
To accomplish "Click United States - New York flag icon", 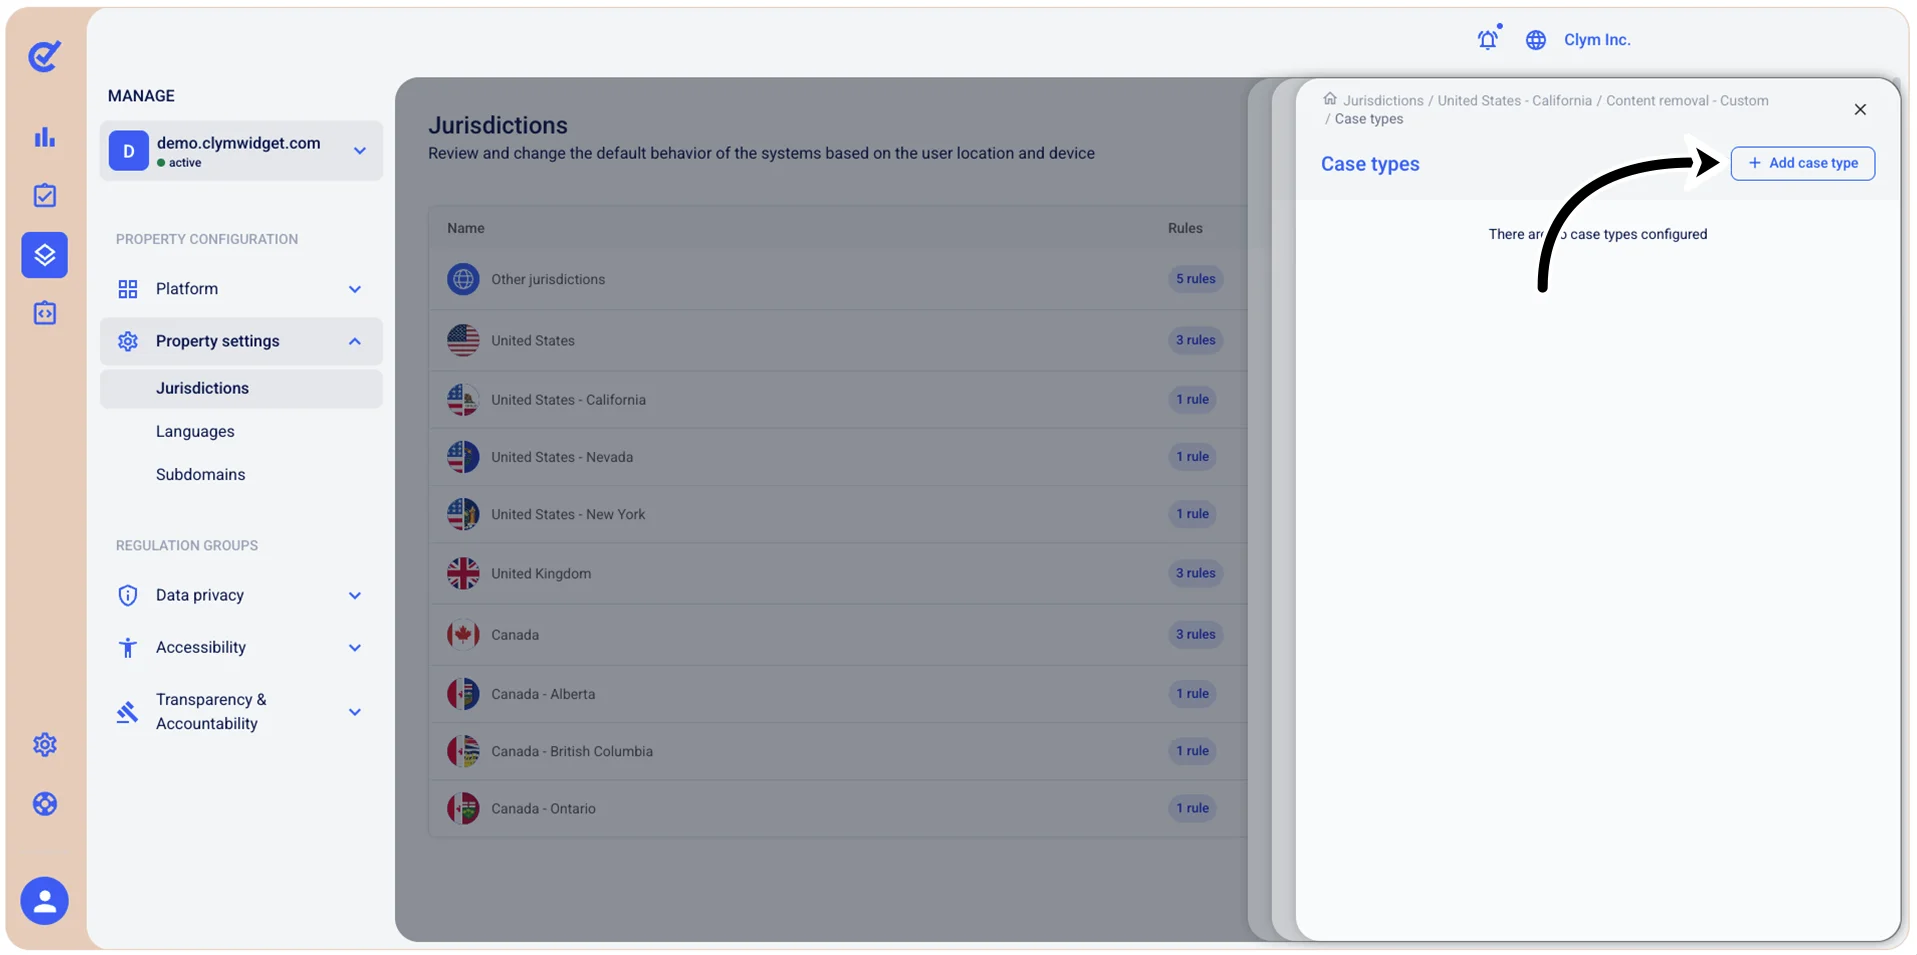I will tap(463, 514).
